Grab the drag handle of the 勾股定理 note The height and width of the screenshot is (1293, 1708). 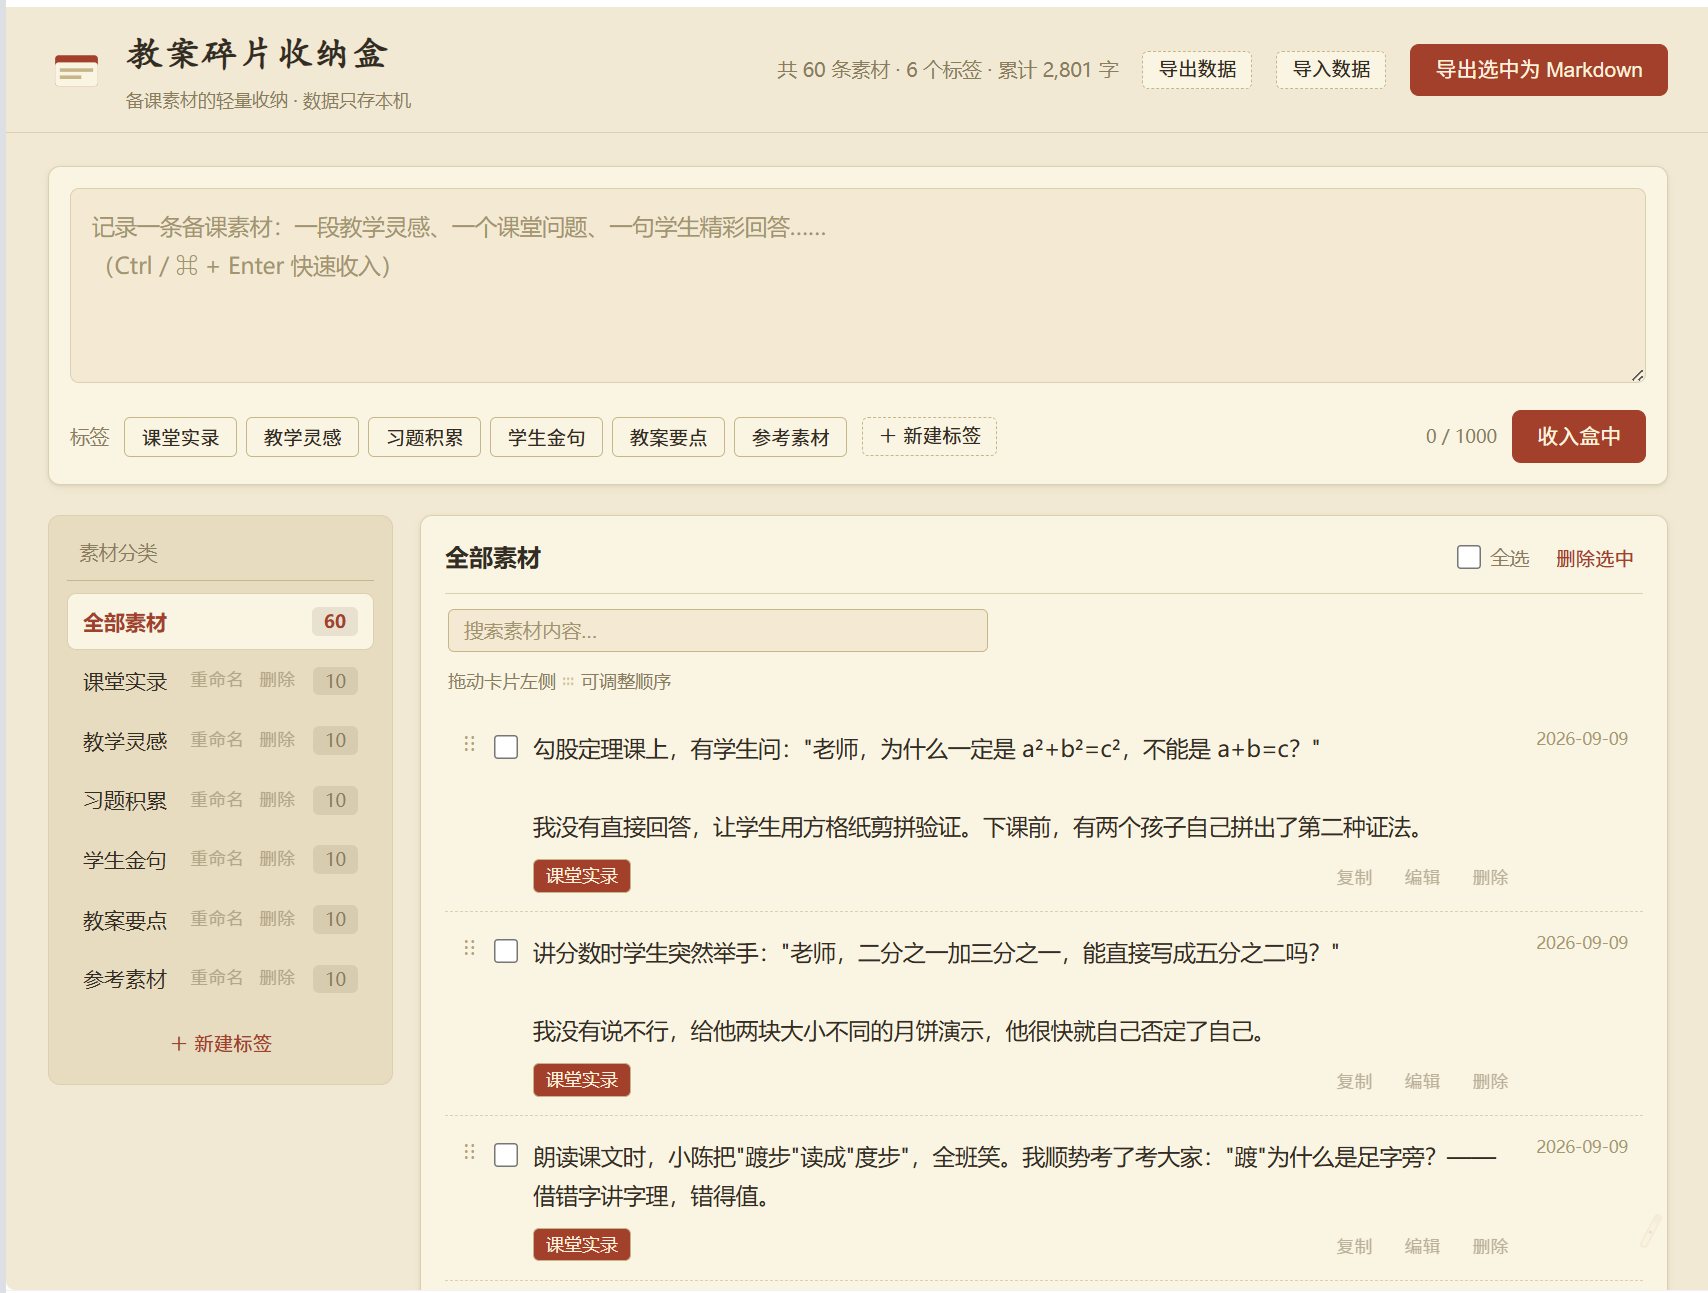469,744
